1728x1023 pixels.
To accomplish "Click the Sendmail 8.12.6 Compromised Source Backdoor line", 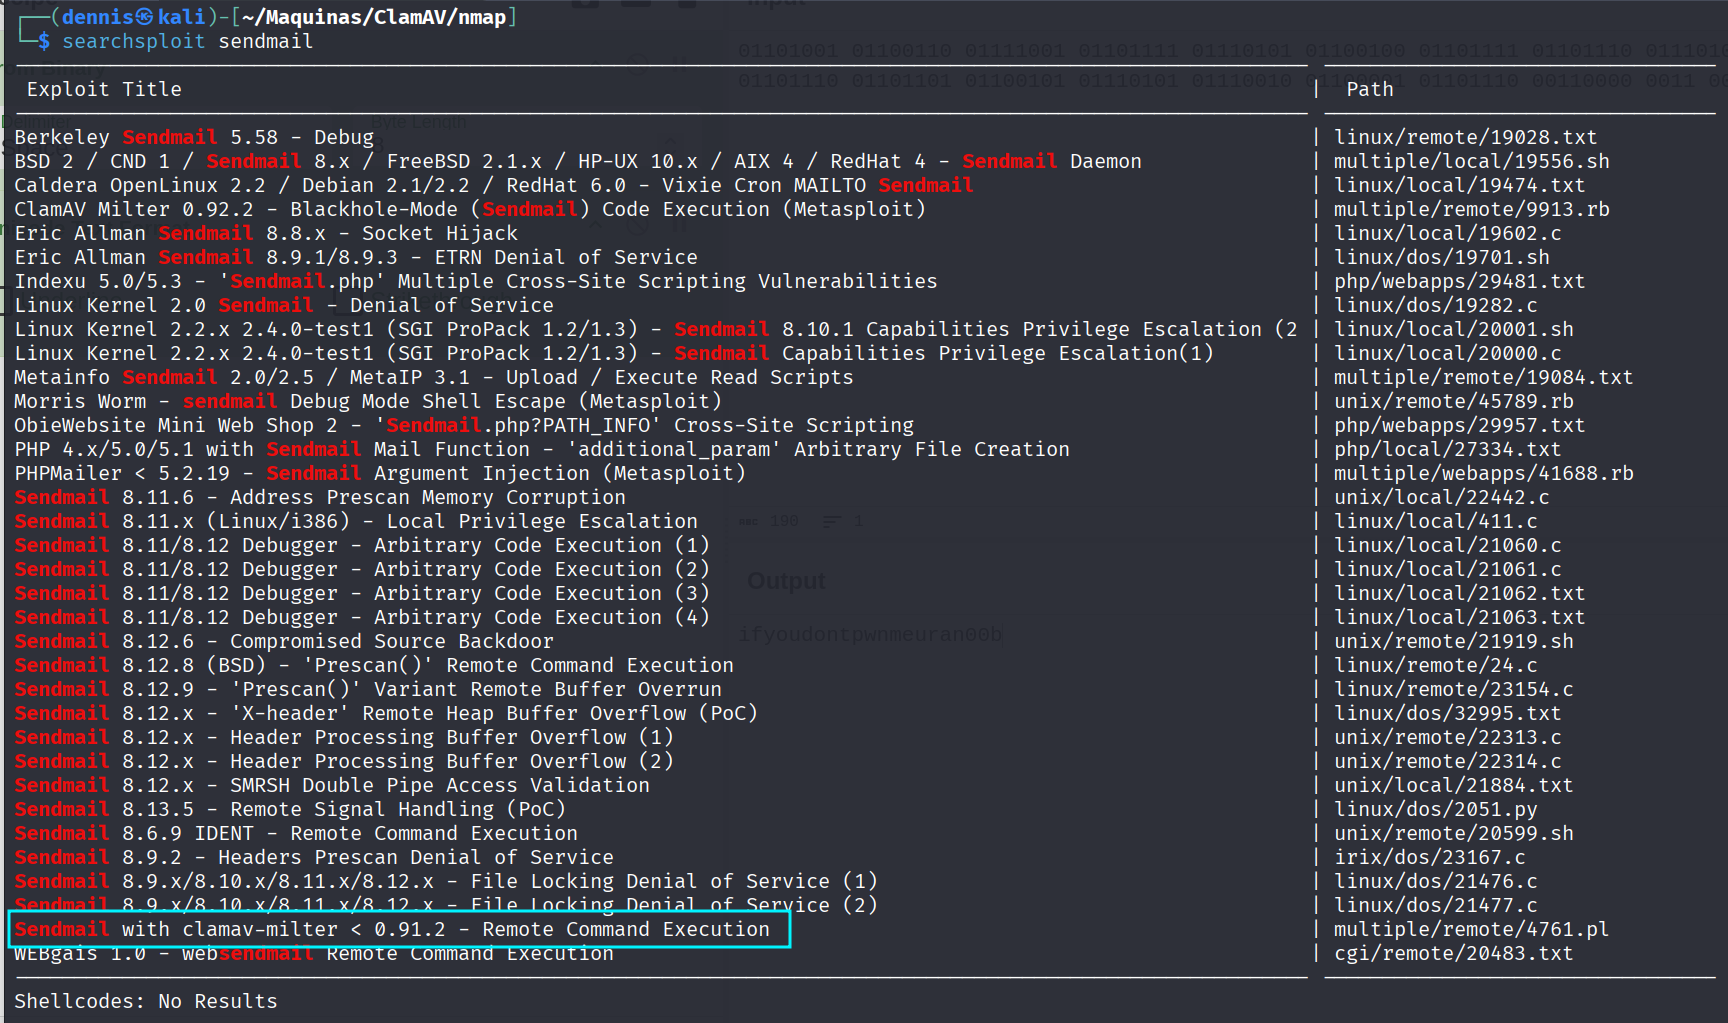I will coord(283,641).
